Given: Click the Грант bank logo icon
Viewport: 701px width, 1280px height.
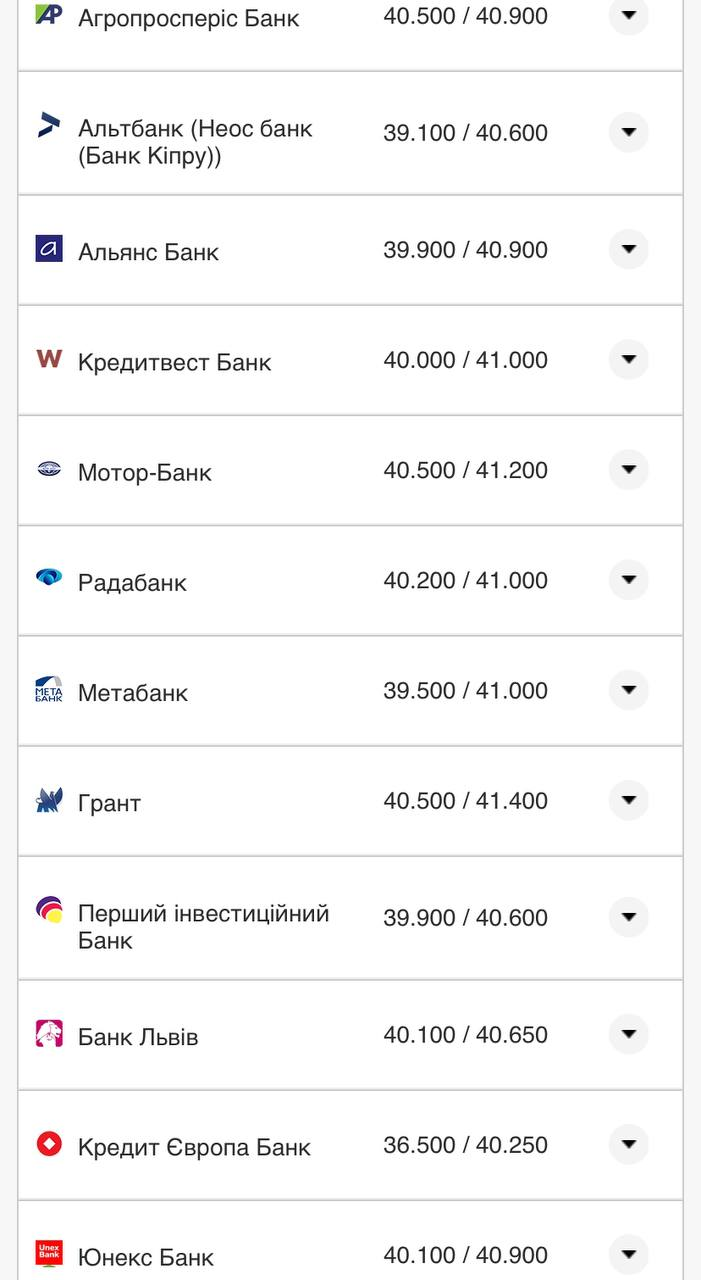Looking at the screenshot, I should [49, 800].
